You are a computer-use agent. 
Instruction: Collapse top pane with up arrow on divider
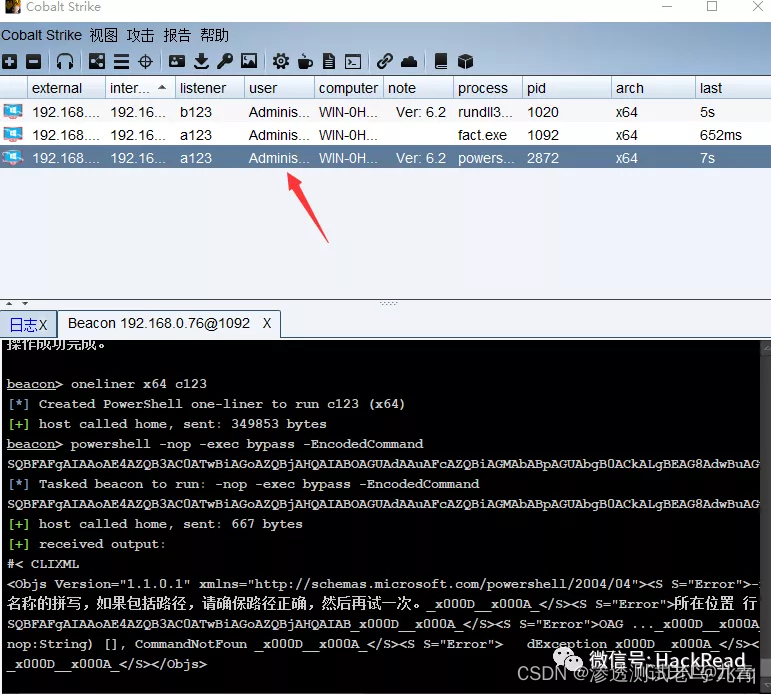click(x=9, y=303)
